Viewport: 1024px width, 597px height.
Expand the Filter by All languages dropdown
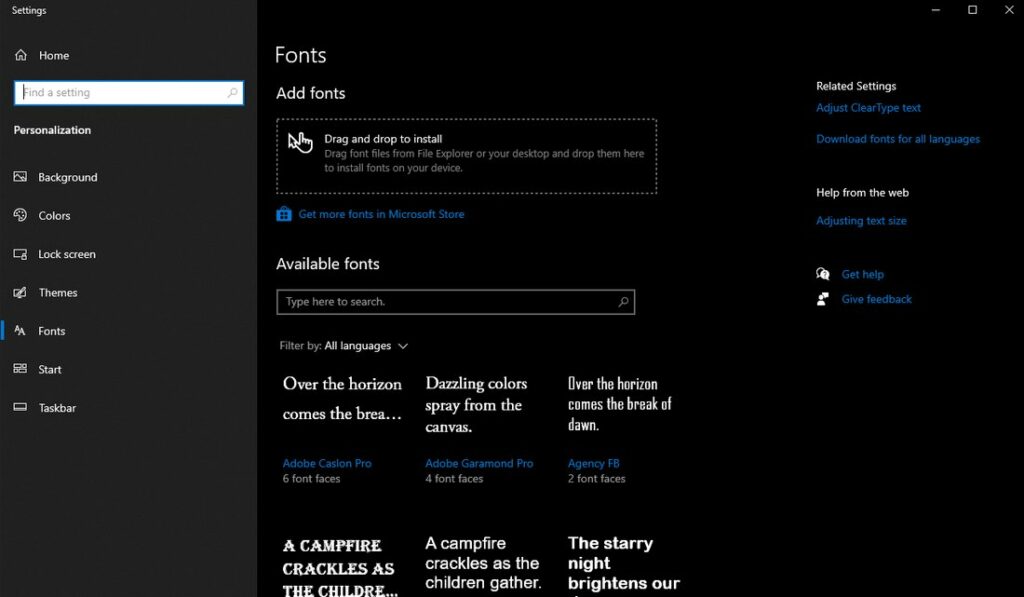pos(403,345)
